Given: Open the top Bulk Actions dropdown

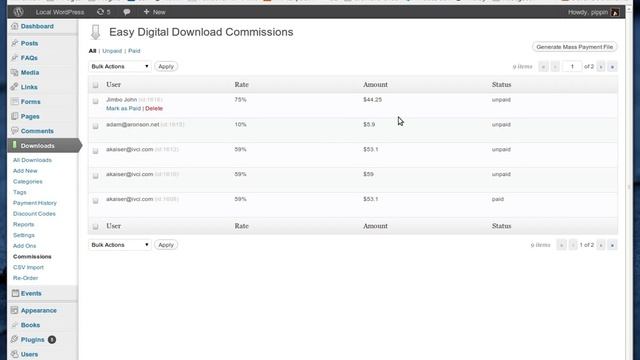Looking at the screenshot, I should (x=120, y=67).
